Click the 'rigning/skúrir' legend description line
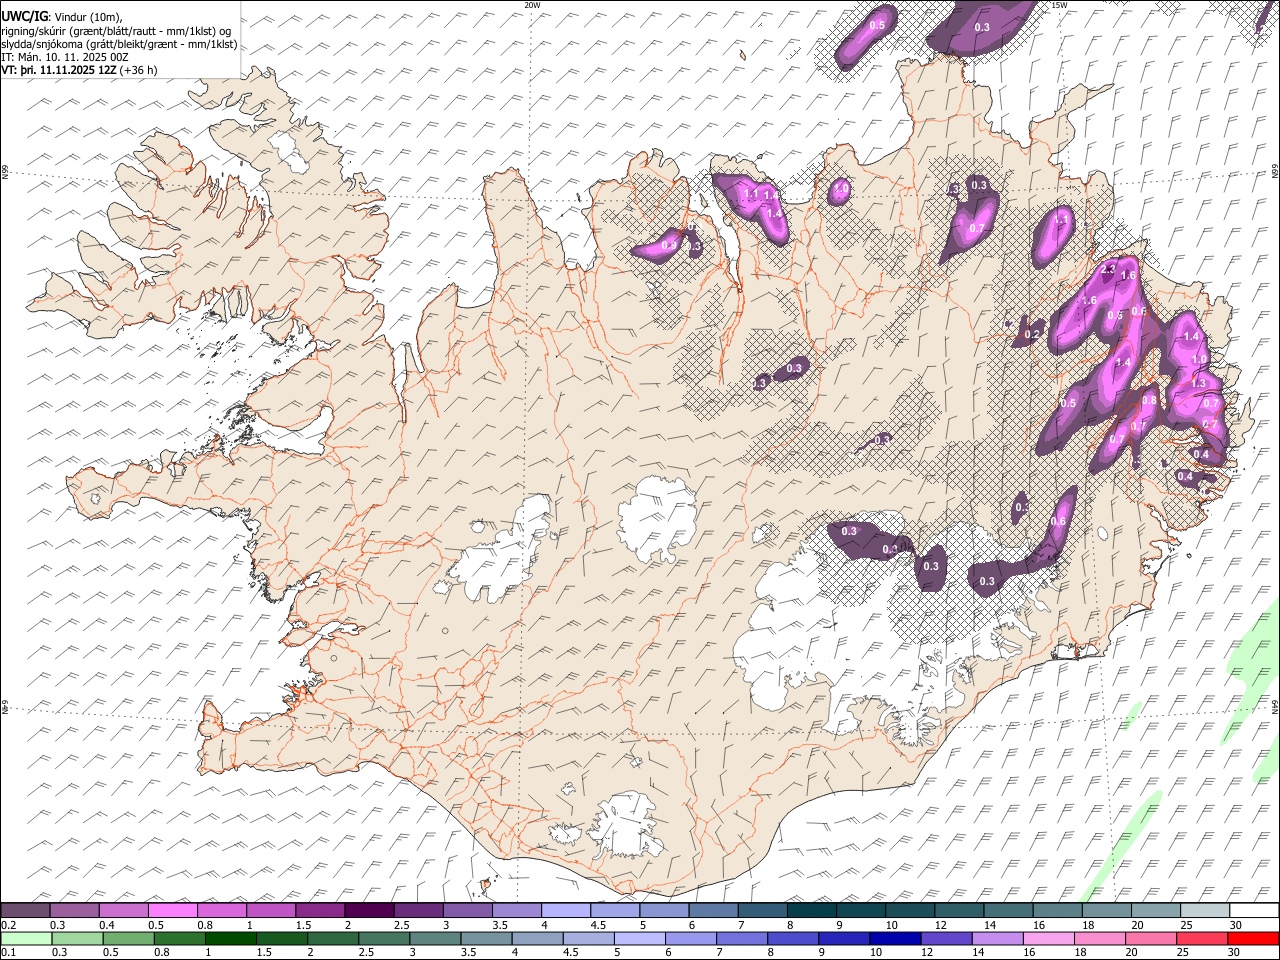1280x960 pixels. [x=116, y=30]
